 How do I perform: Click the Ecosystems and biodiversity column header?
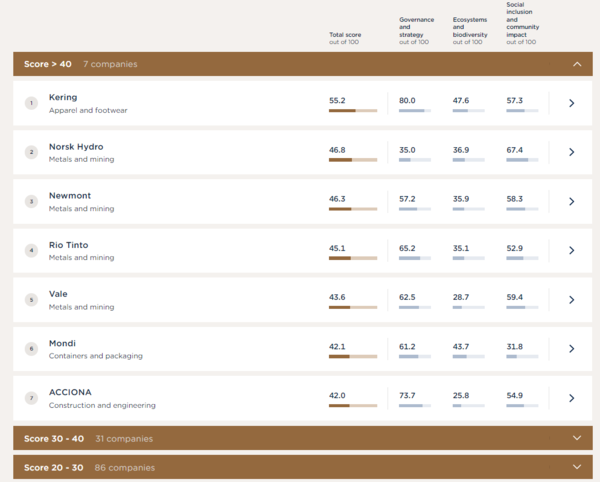click(x=468, y=30)
